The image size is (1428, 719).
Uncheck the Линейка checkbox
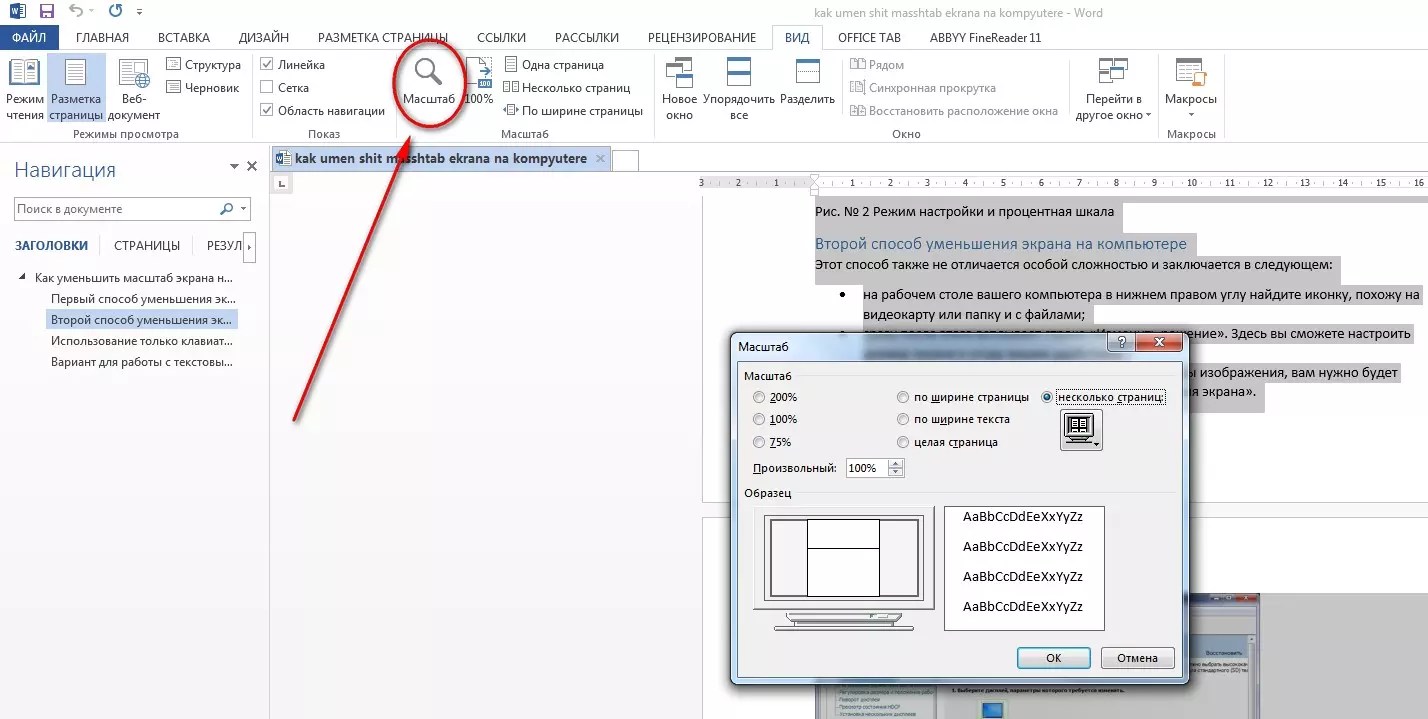[267, 65]
